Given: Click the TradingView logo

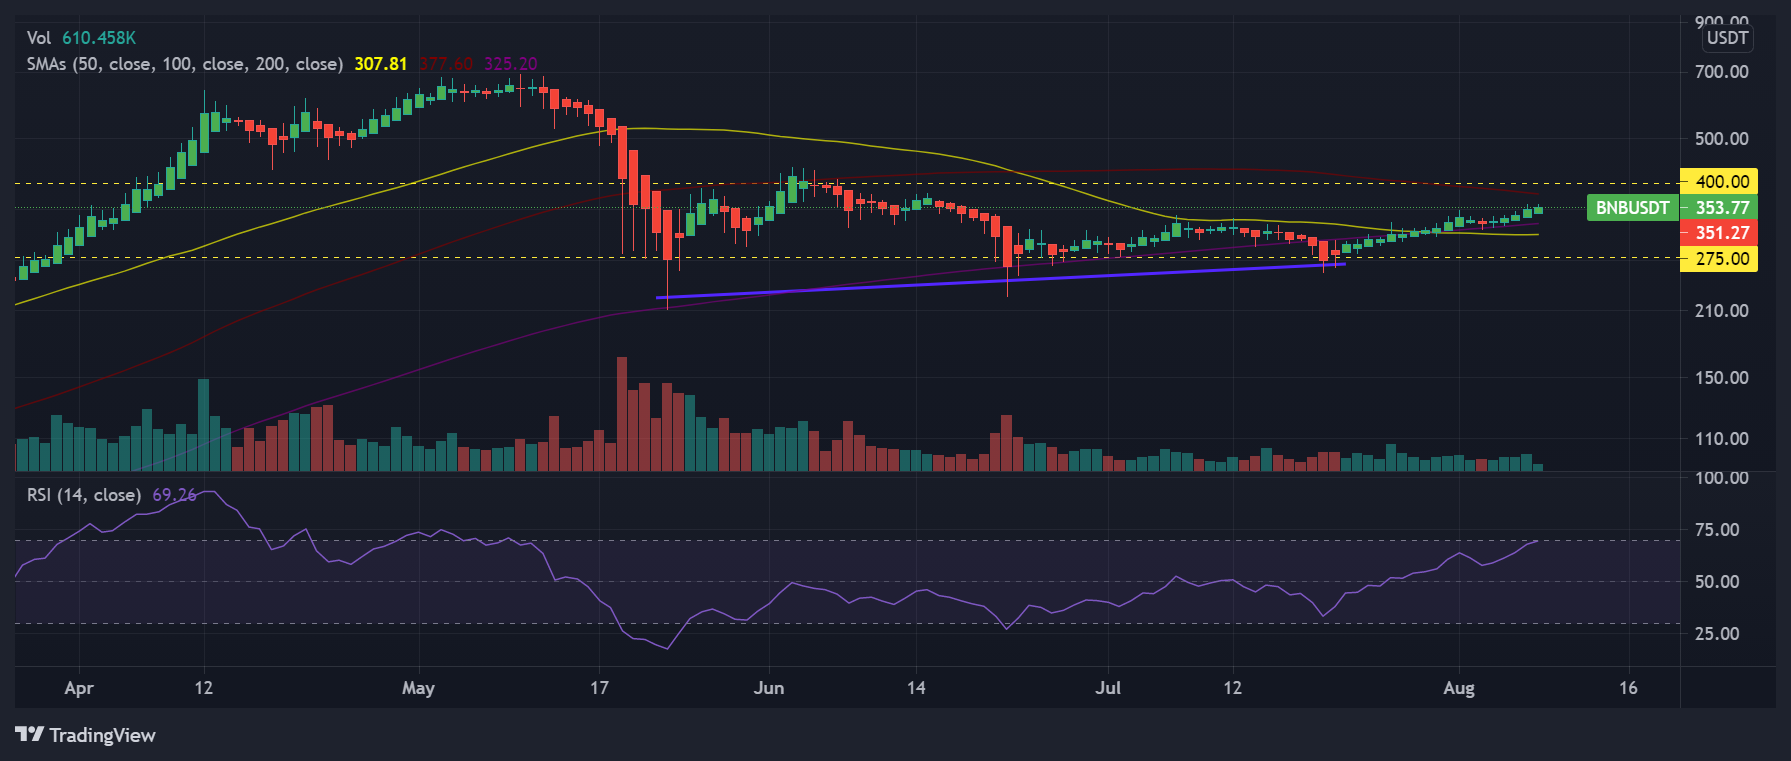Looking at the screenshot, I should pyautogui.click(x=86, y=735).
